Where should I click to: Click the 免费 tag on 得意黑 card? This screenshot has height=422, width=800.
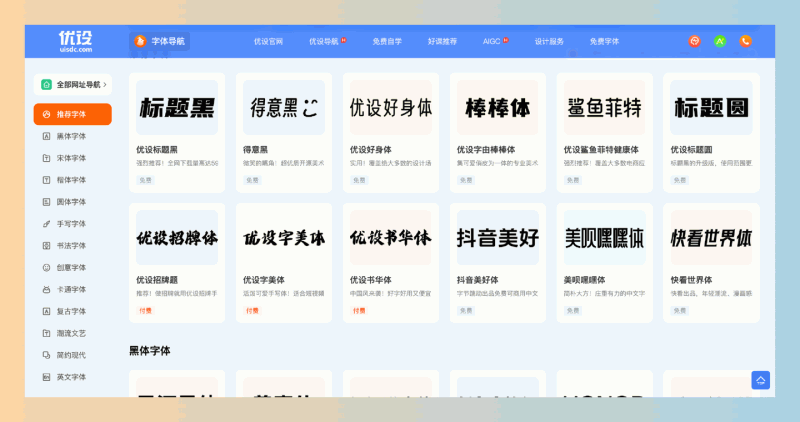pyautogui.click(x=252, y=180)
